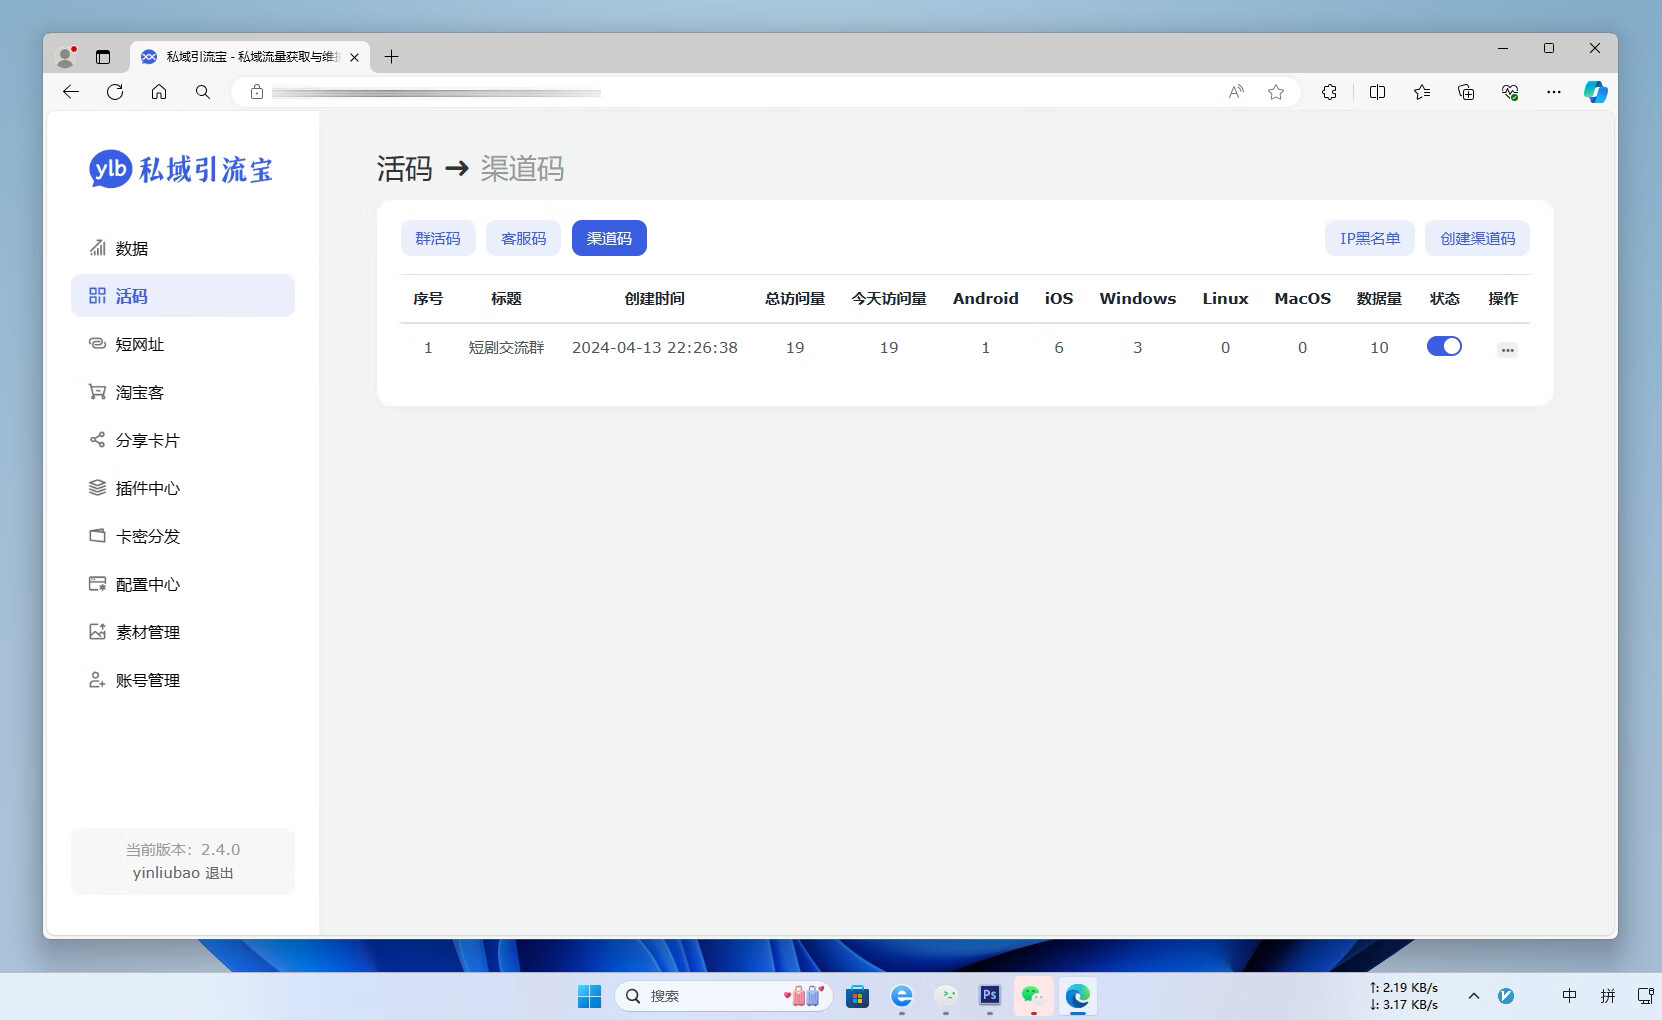Open the browser settings ellipsis menu

pos(1554,91)
